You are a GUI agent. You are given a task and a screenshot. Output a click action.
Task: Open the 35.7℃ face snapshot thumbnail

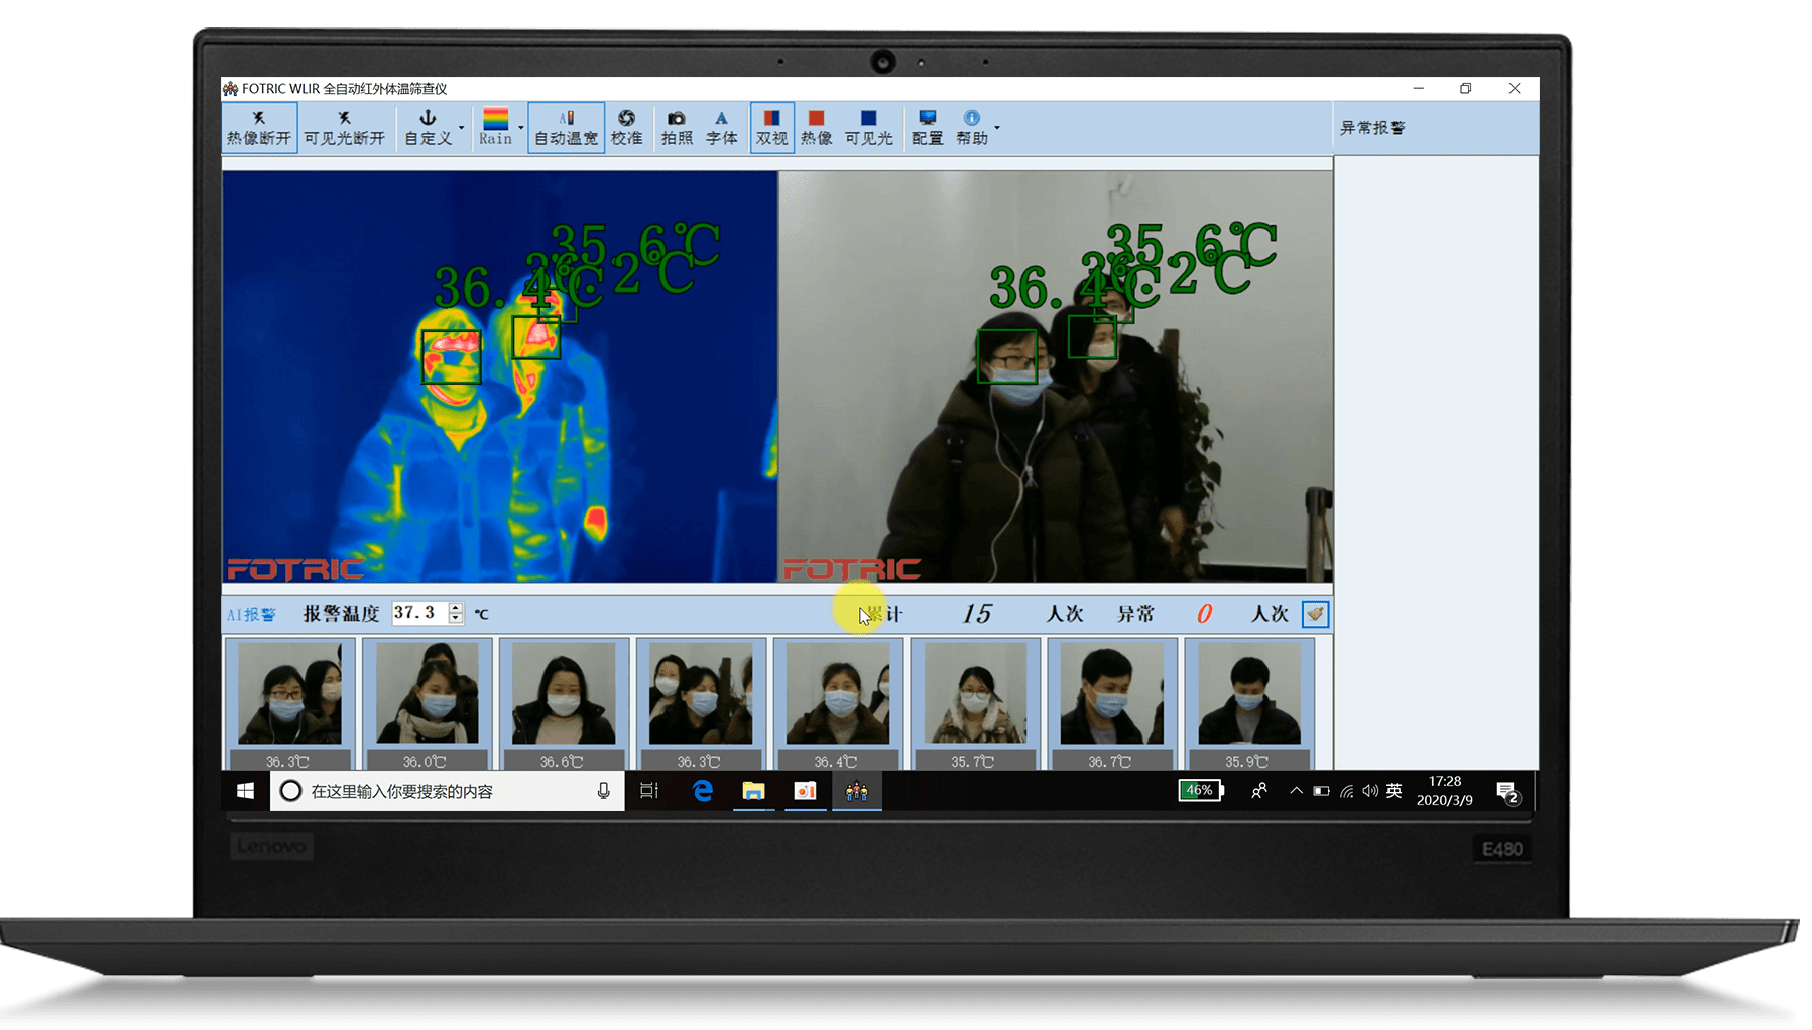975,704
